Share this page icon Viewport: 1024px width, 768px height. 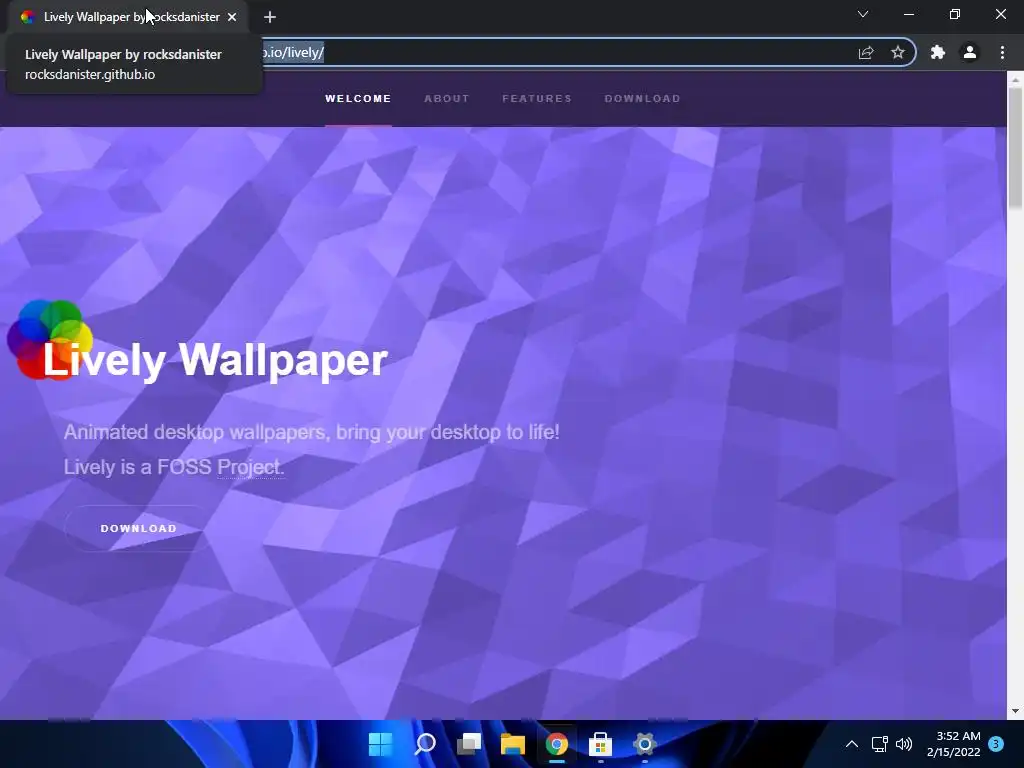tap(866, 52)
